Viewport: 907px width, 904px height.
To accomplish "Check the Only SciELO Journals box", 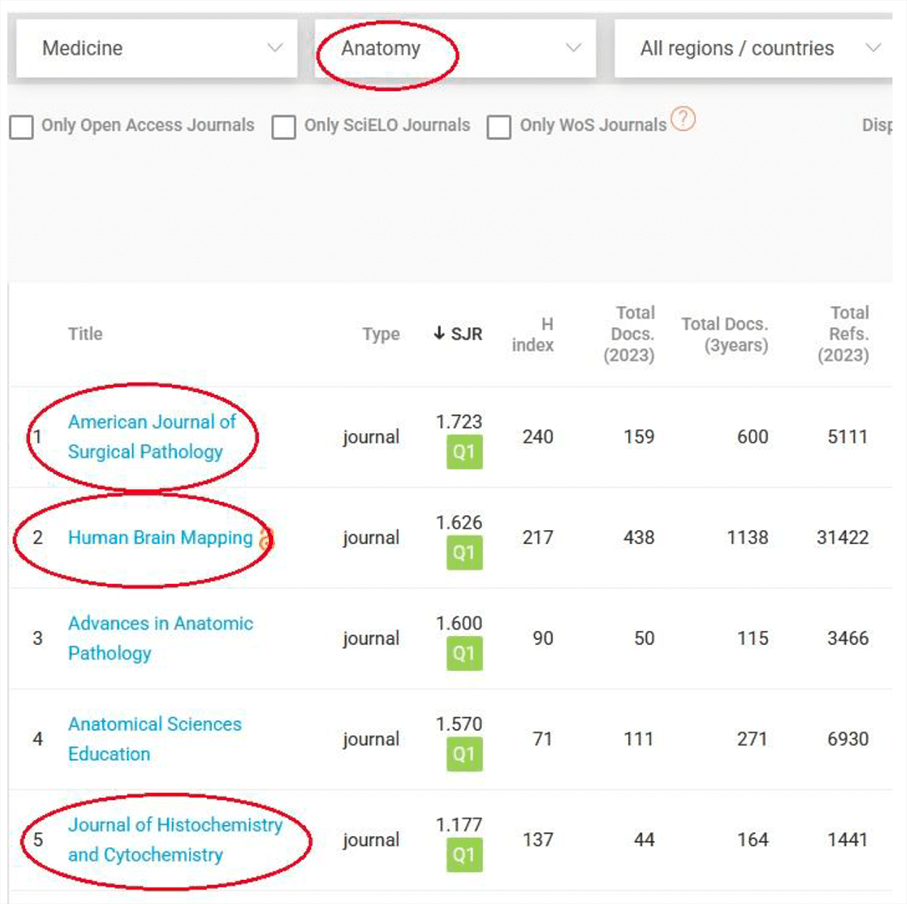I will (x=284, y=127).
